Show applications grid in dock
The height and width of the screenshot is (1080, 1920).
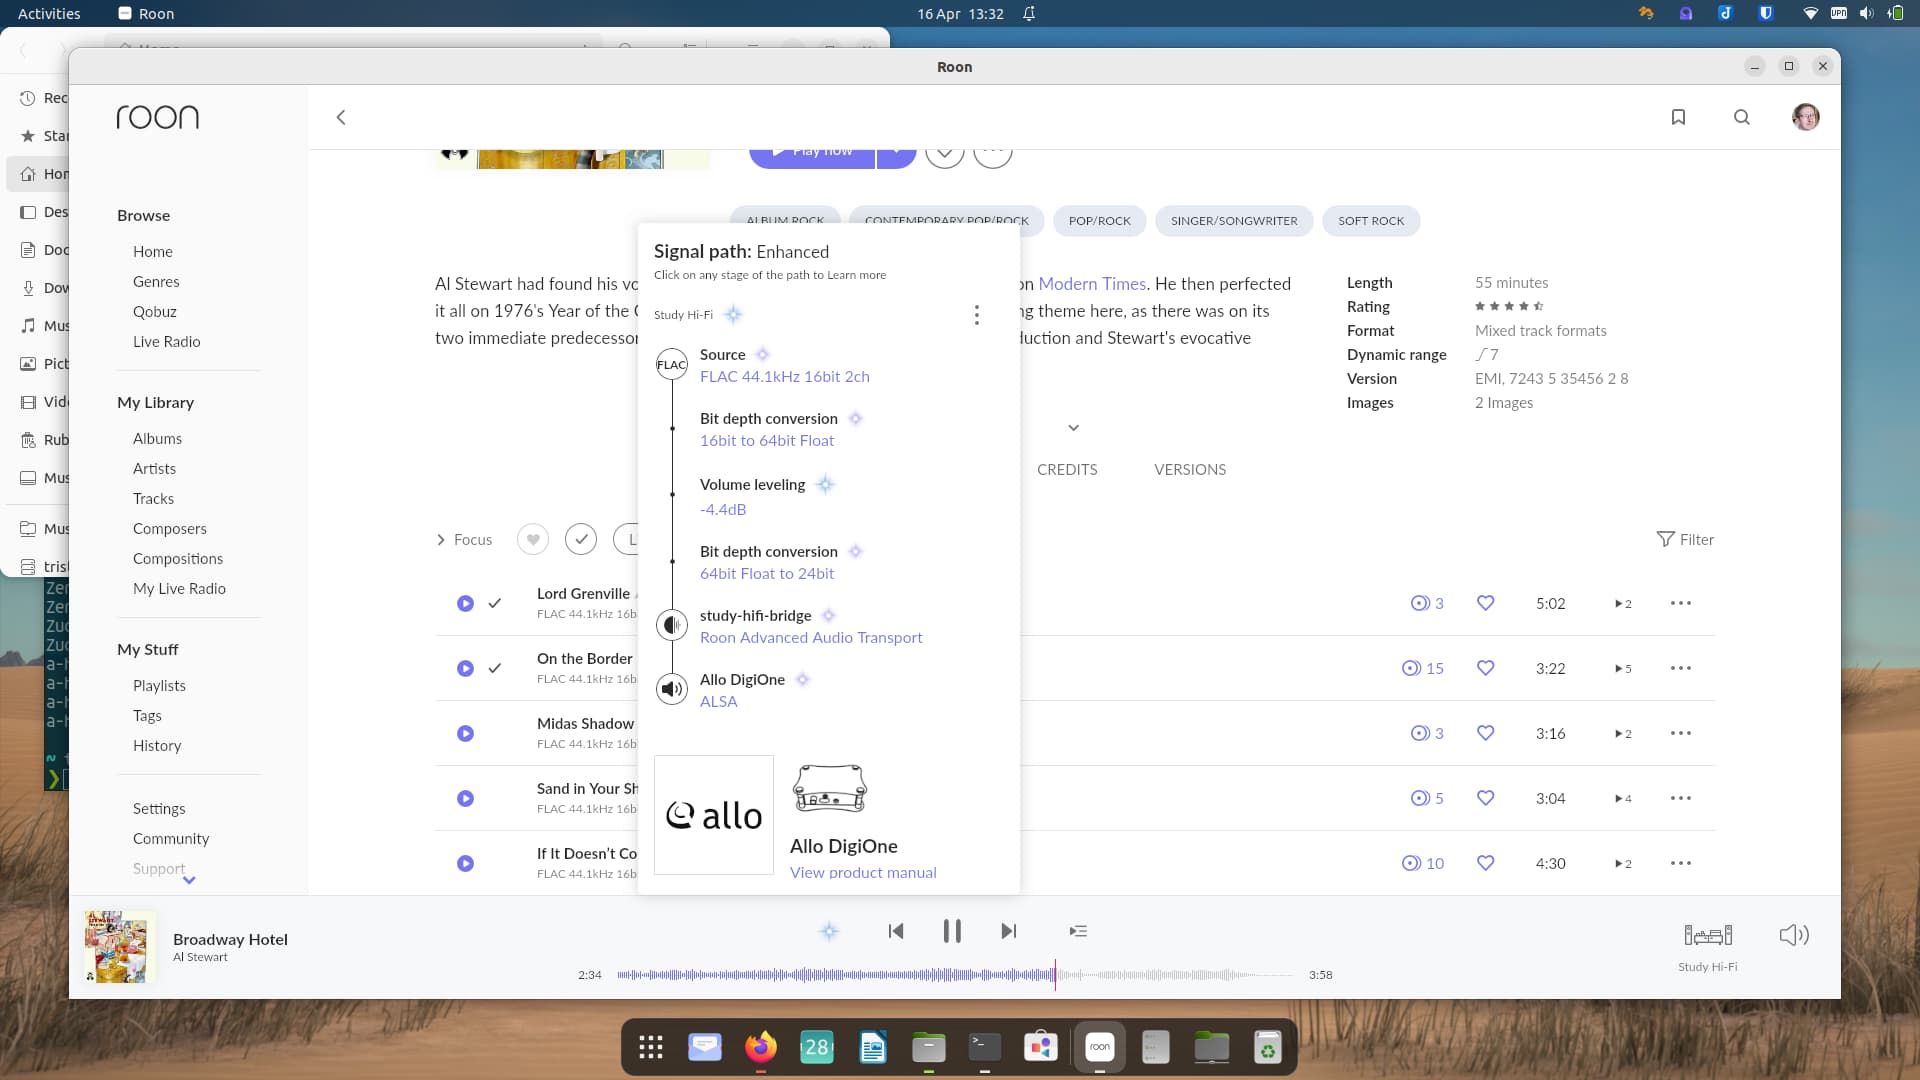click(651, 1047)
